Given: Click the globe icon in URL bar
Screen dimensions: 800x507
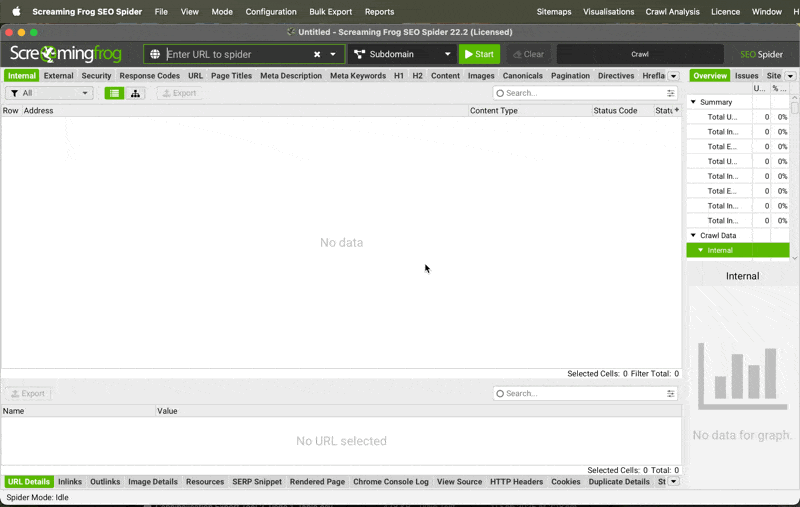Looking at the screenshot, I should pyautogui.click(x=155, y=54).
